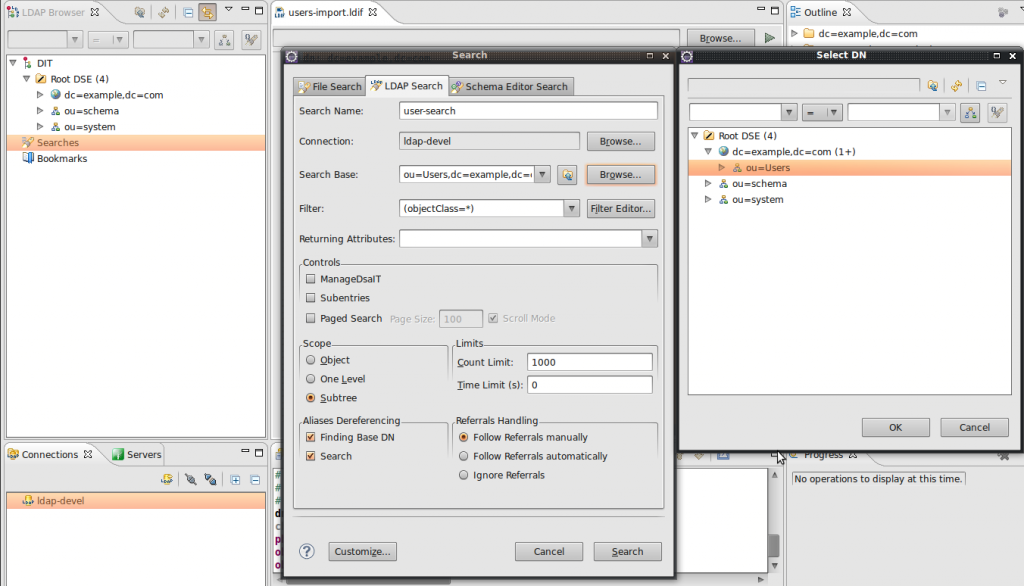The image size is (1024, 586).
Task: Enable the ManageDsaIT control checkbox
Action: pyautogui.click(x=310, y=279)
